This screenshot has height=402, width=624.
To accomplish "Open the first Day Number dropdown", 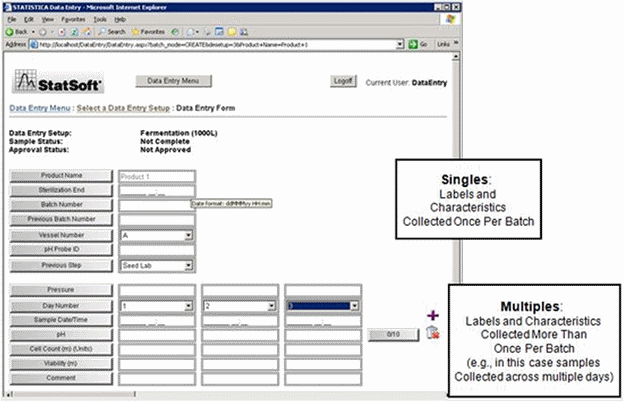I will point(188,306).
